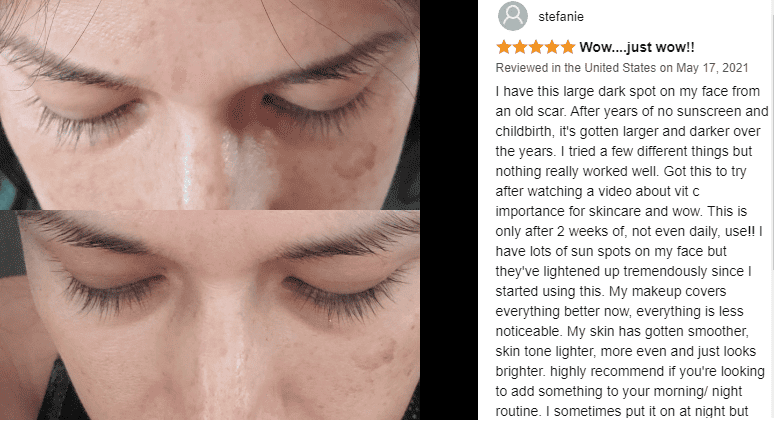Open the top before photo of the face
Screen dimensions: 774x425
pos(210,105)
